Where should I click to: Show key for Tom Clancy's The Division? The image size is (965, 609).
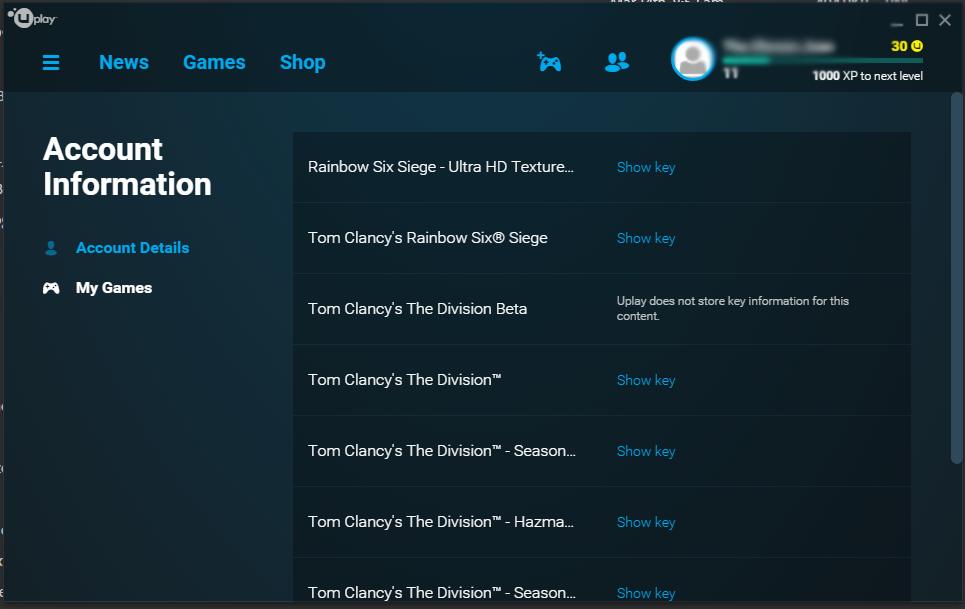[x=646, y=380]
